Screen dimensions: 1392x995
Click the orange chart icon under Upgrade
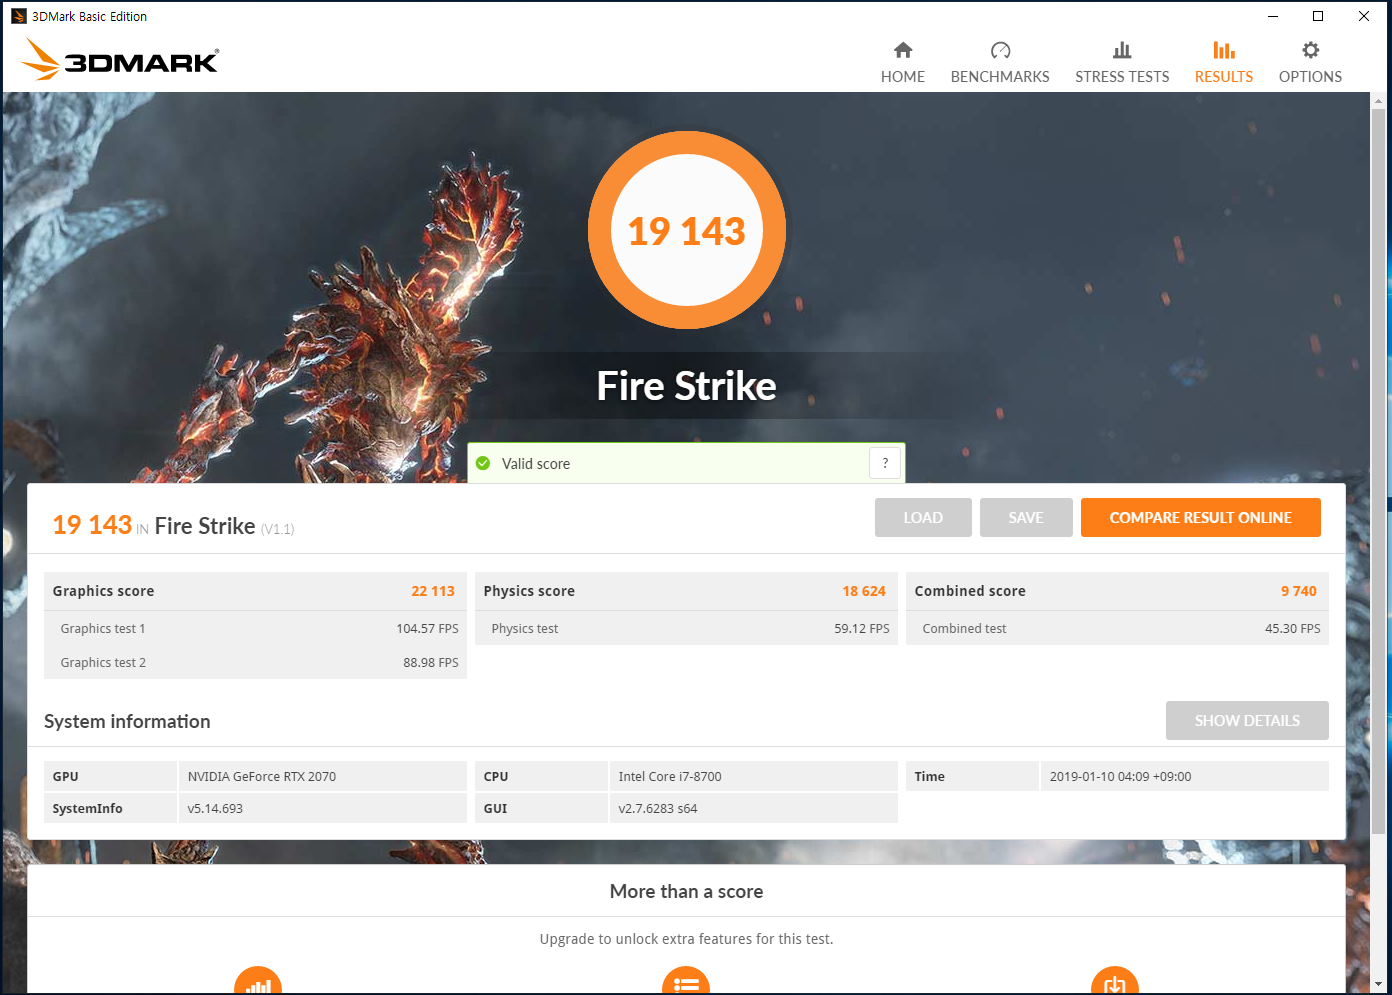point(258,982)
